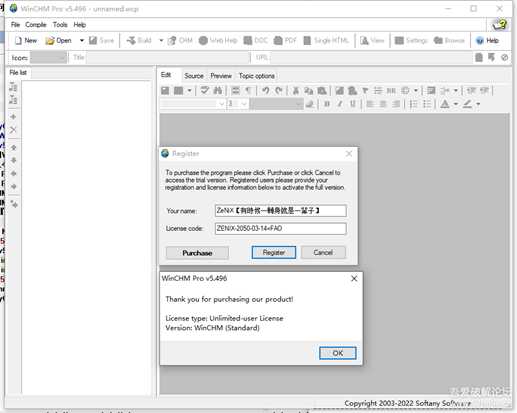Toggle Underline formatting in editor toolbar
The image size is (517, 413).
pos(352,104)
